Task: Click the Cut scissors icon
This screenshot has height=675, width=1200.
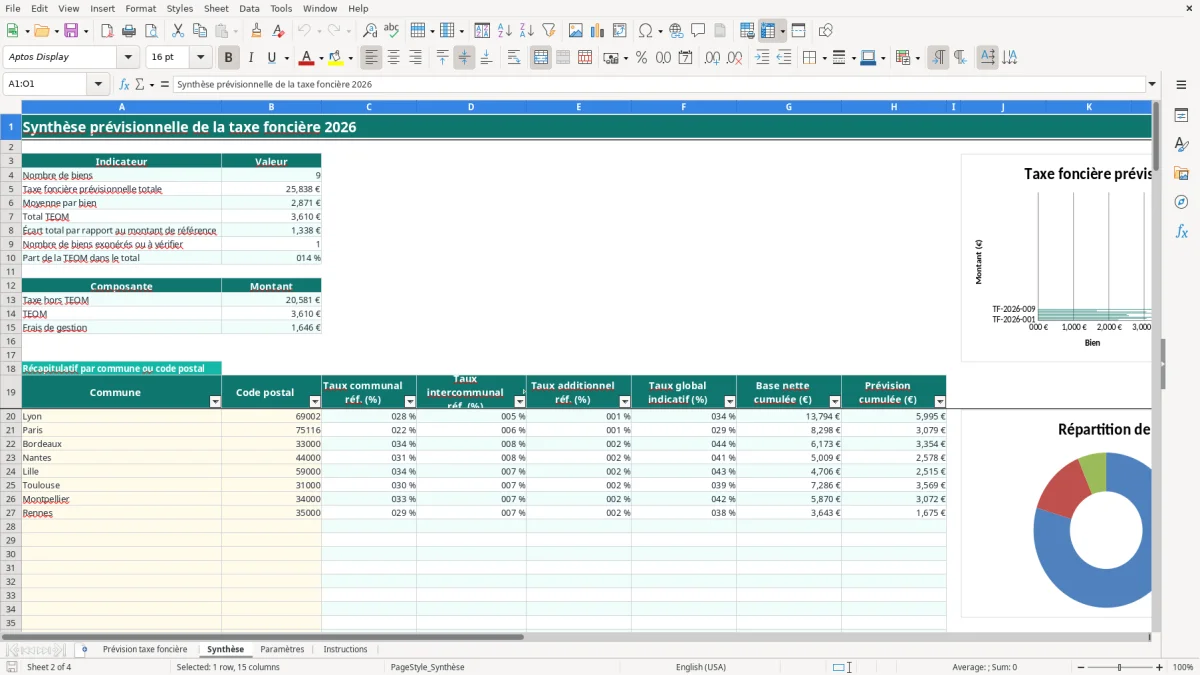Action: pos(178,31)
